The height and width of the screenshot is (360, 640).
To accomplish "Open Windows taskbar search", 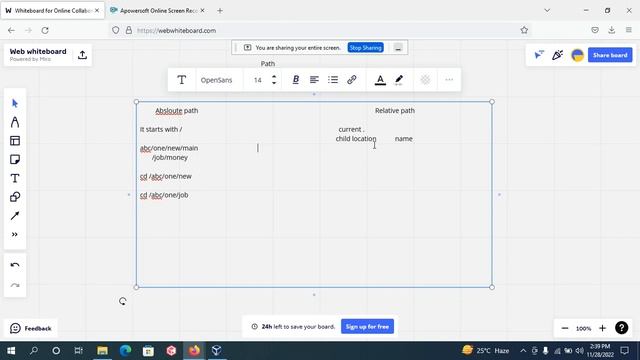I will click(x=34, y=351).
